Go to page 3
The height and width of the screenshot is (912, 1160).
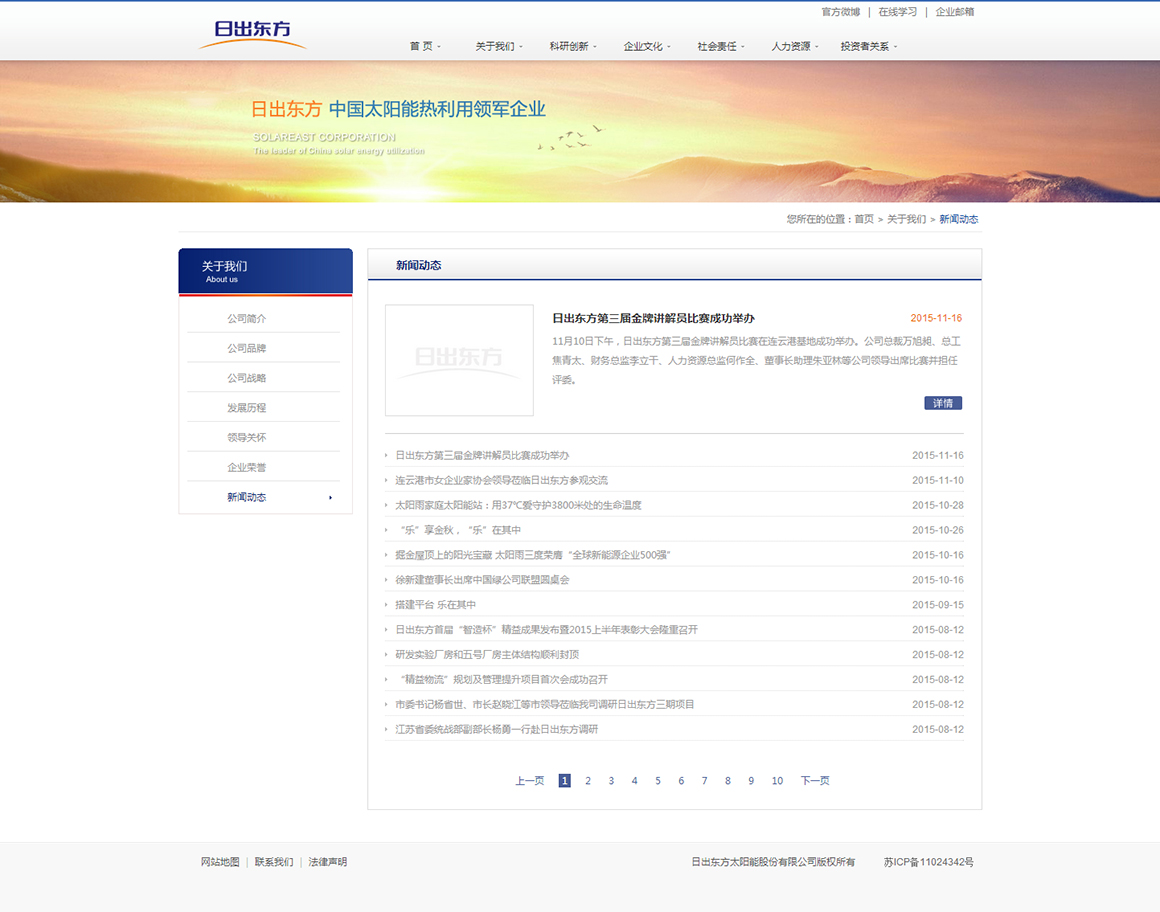pyautogui.click(x=611, y=780)
